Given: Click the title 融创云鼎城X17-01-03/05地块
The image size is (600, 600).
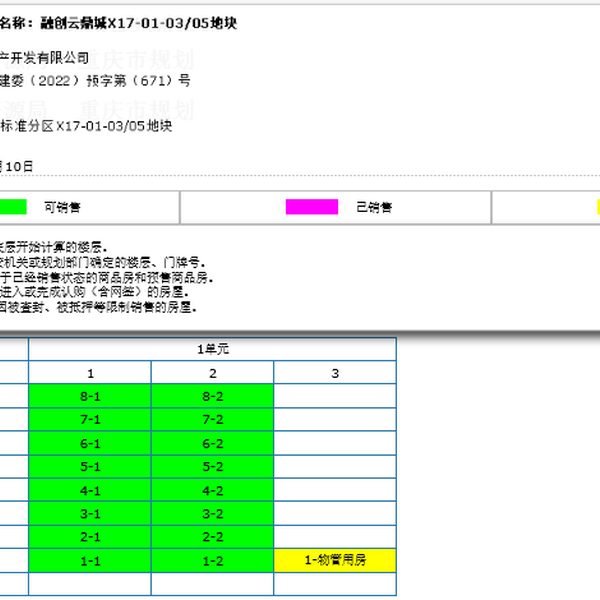Looking at the screenshot, I should tap(139, 23).
